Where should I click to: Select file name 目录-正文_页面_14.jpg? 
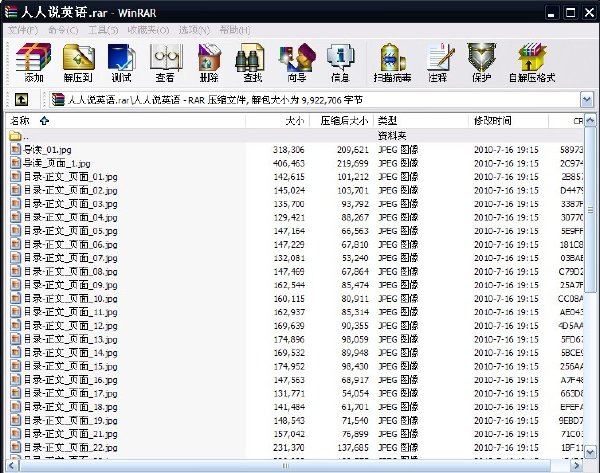point(70,353)
